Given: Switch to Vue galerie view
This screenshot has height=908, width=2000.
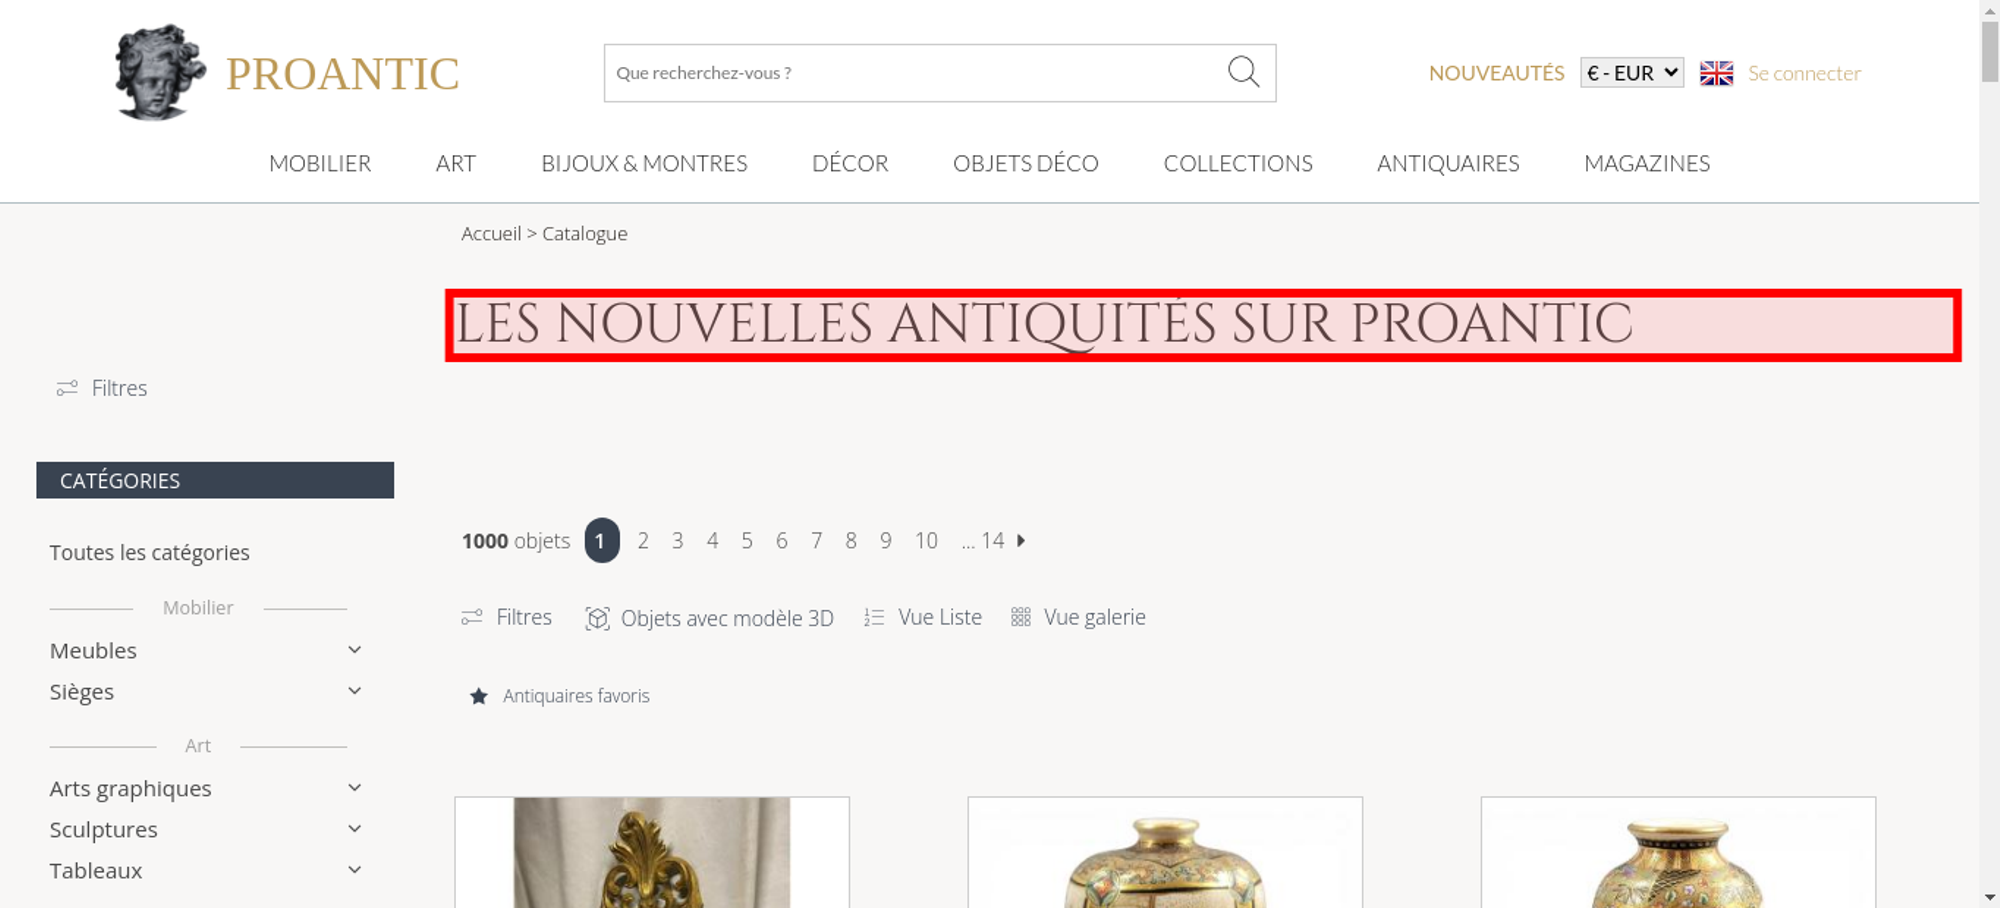Looking at the screenshot, I should click(1078, 617).
